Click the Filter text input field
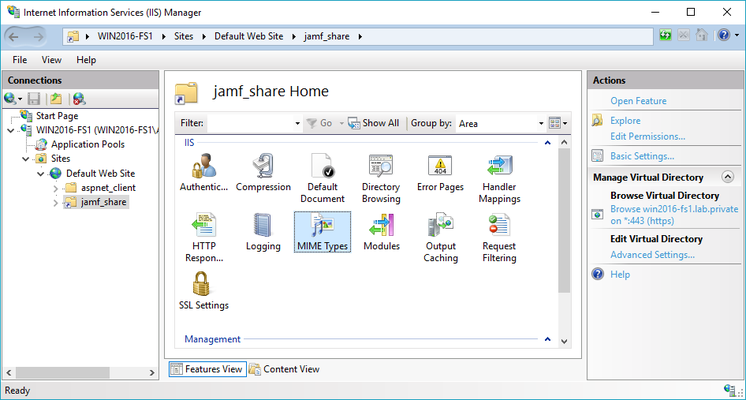Viewport: 746px width, 400px height. click(x=251, y=123)
